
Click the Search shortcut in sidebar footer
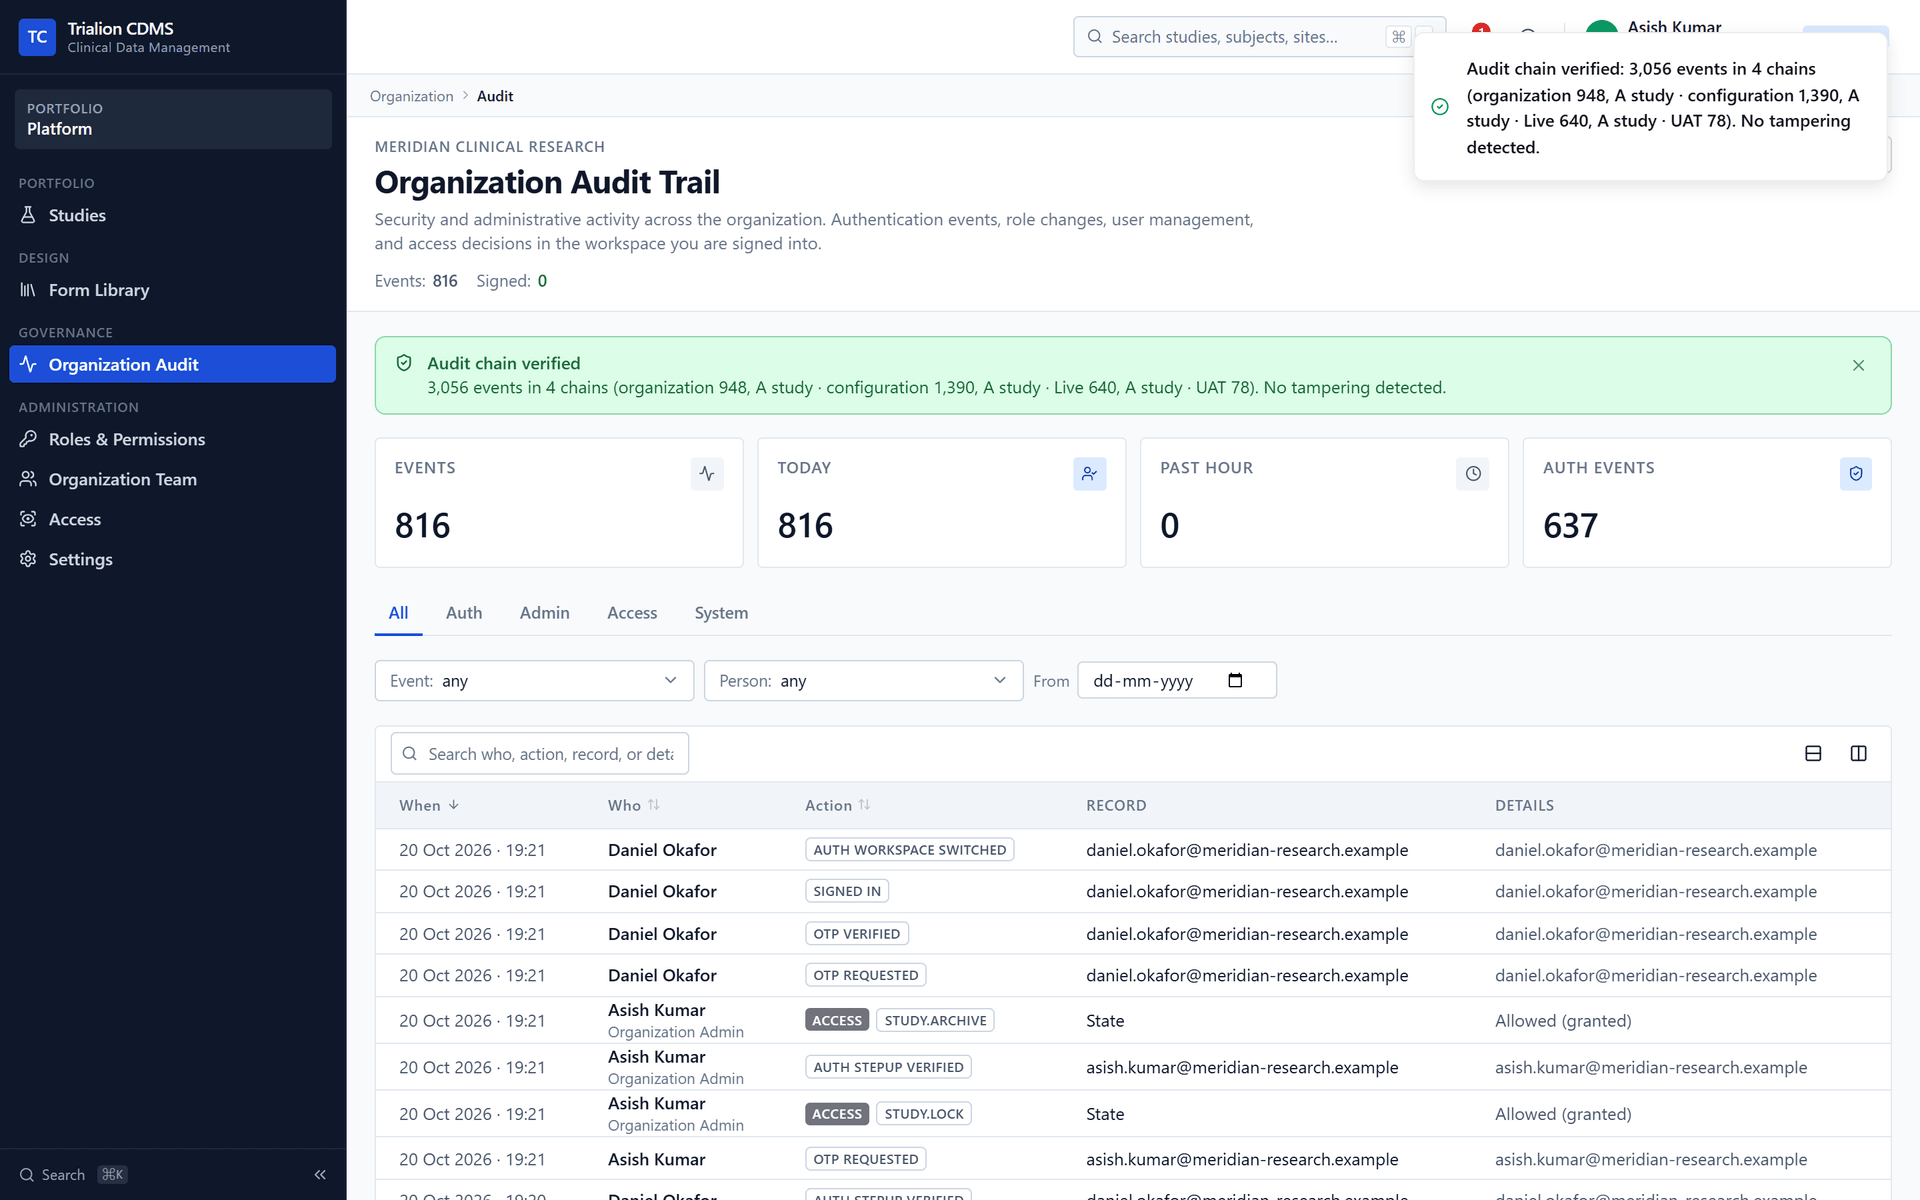point(74,1175)
